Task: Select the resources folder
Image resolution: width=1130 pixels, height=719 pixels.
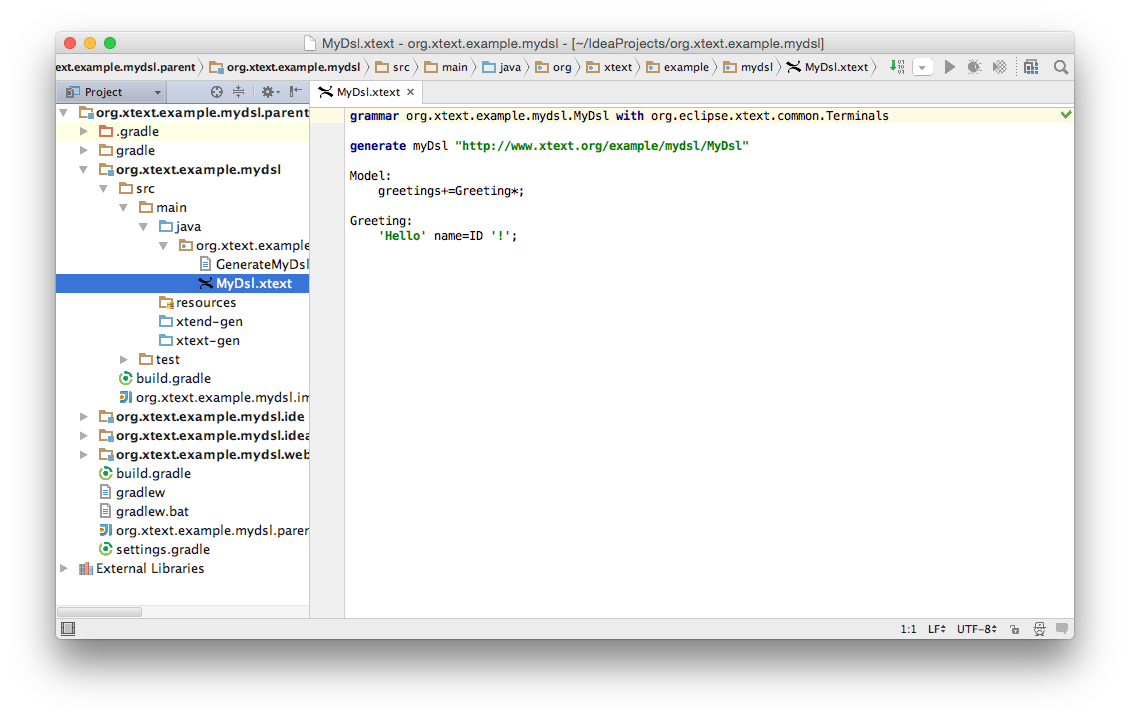Action: pyautogui.click(x=197, y=303)
